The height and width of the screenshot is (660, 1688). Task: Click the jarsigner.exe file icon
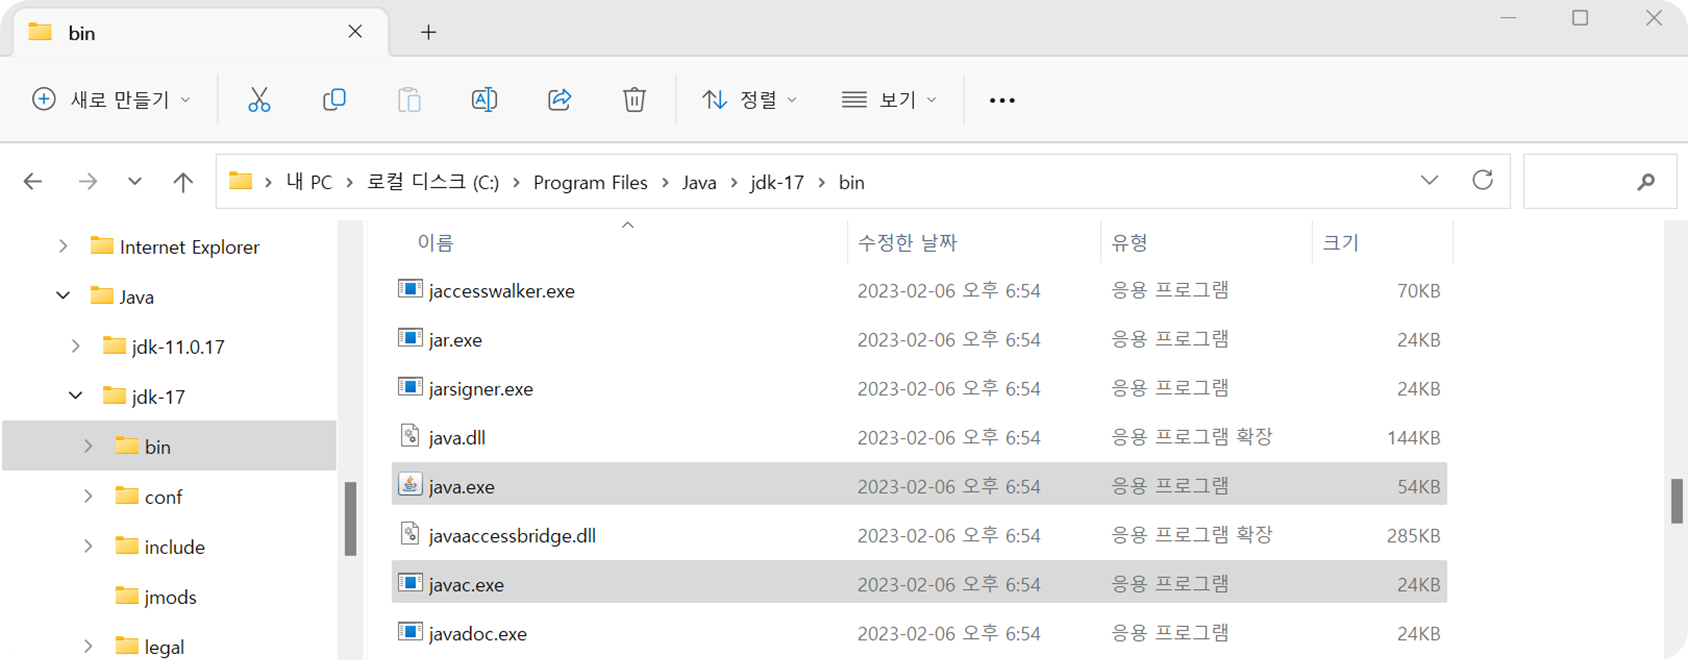(x=410, y=387)
